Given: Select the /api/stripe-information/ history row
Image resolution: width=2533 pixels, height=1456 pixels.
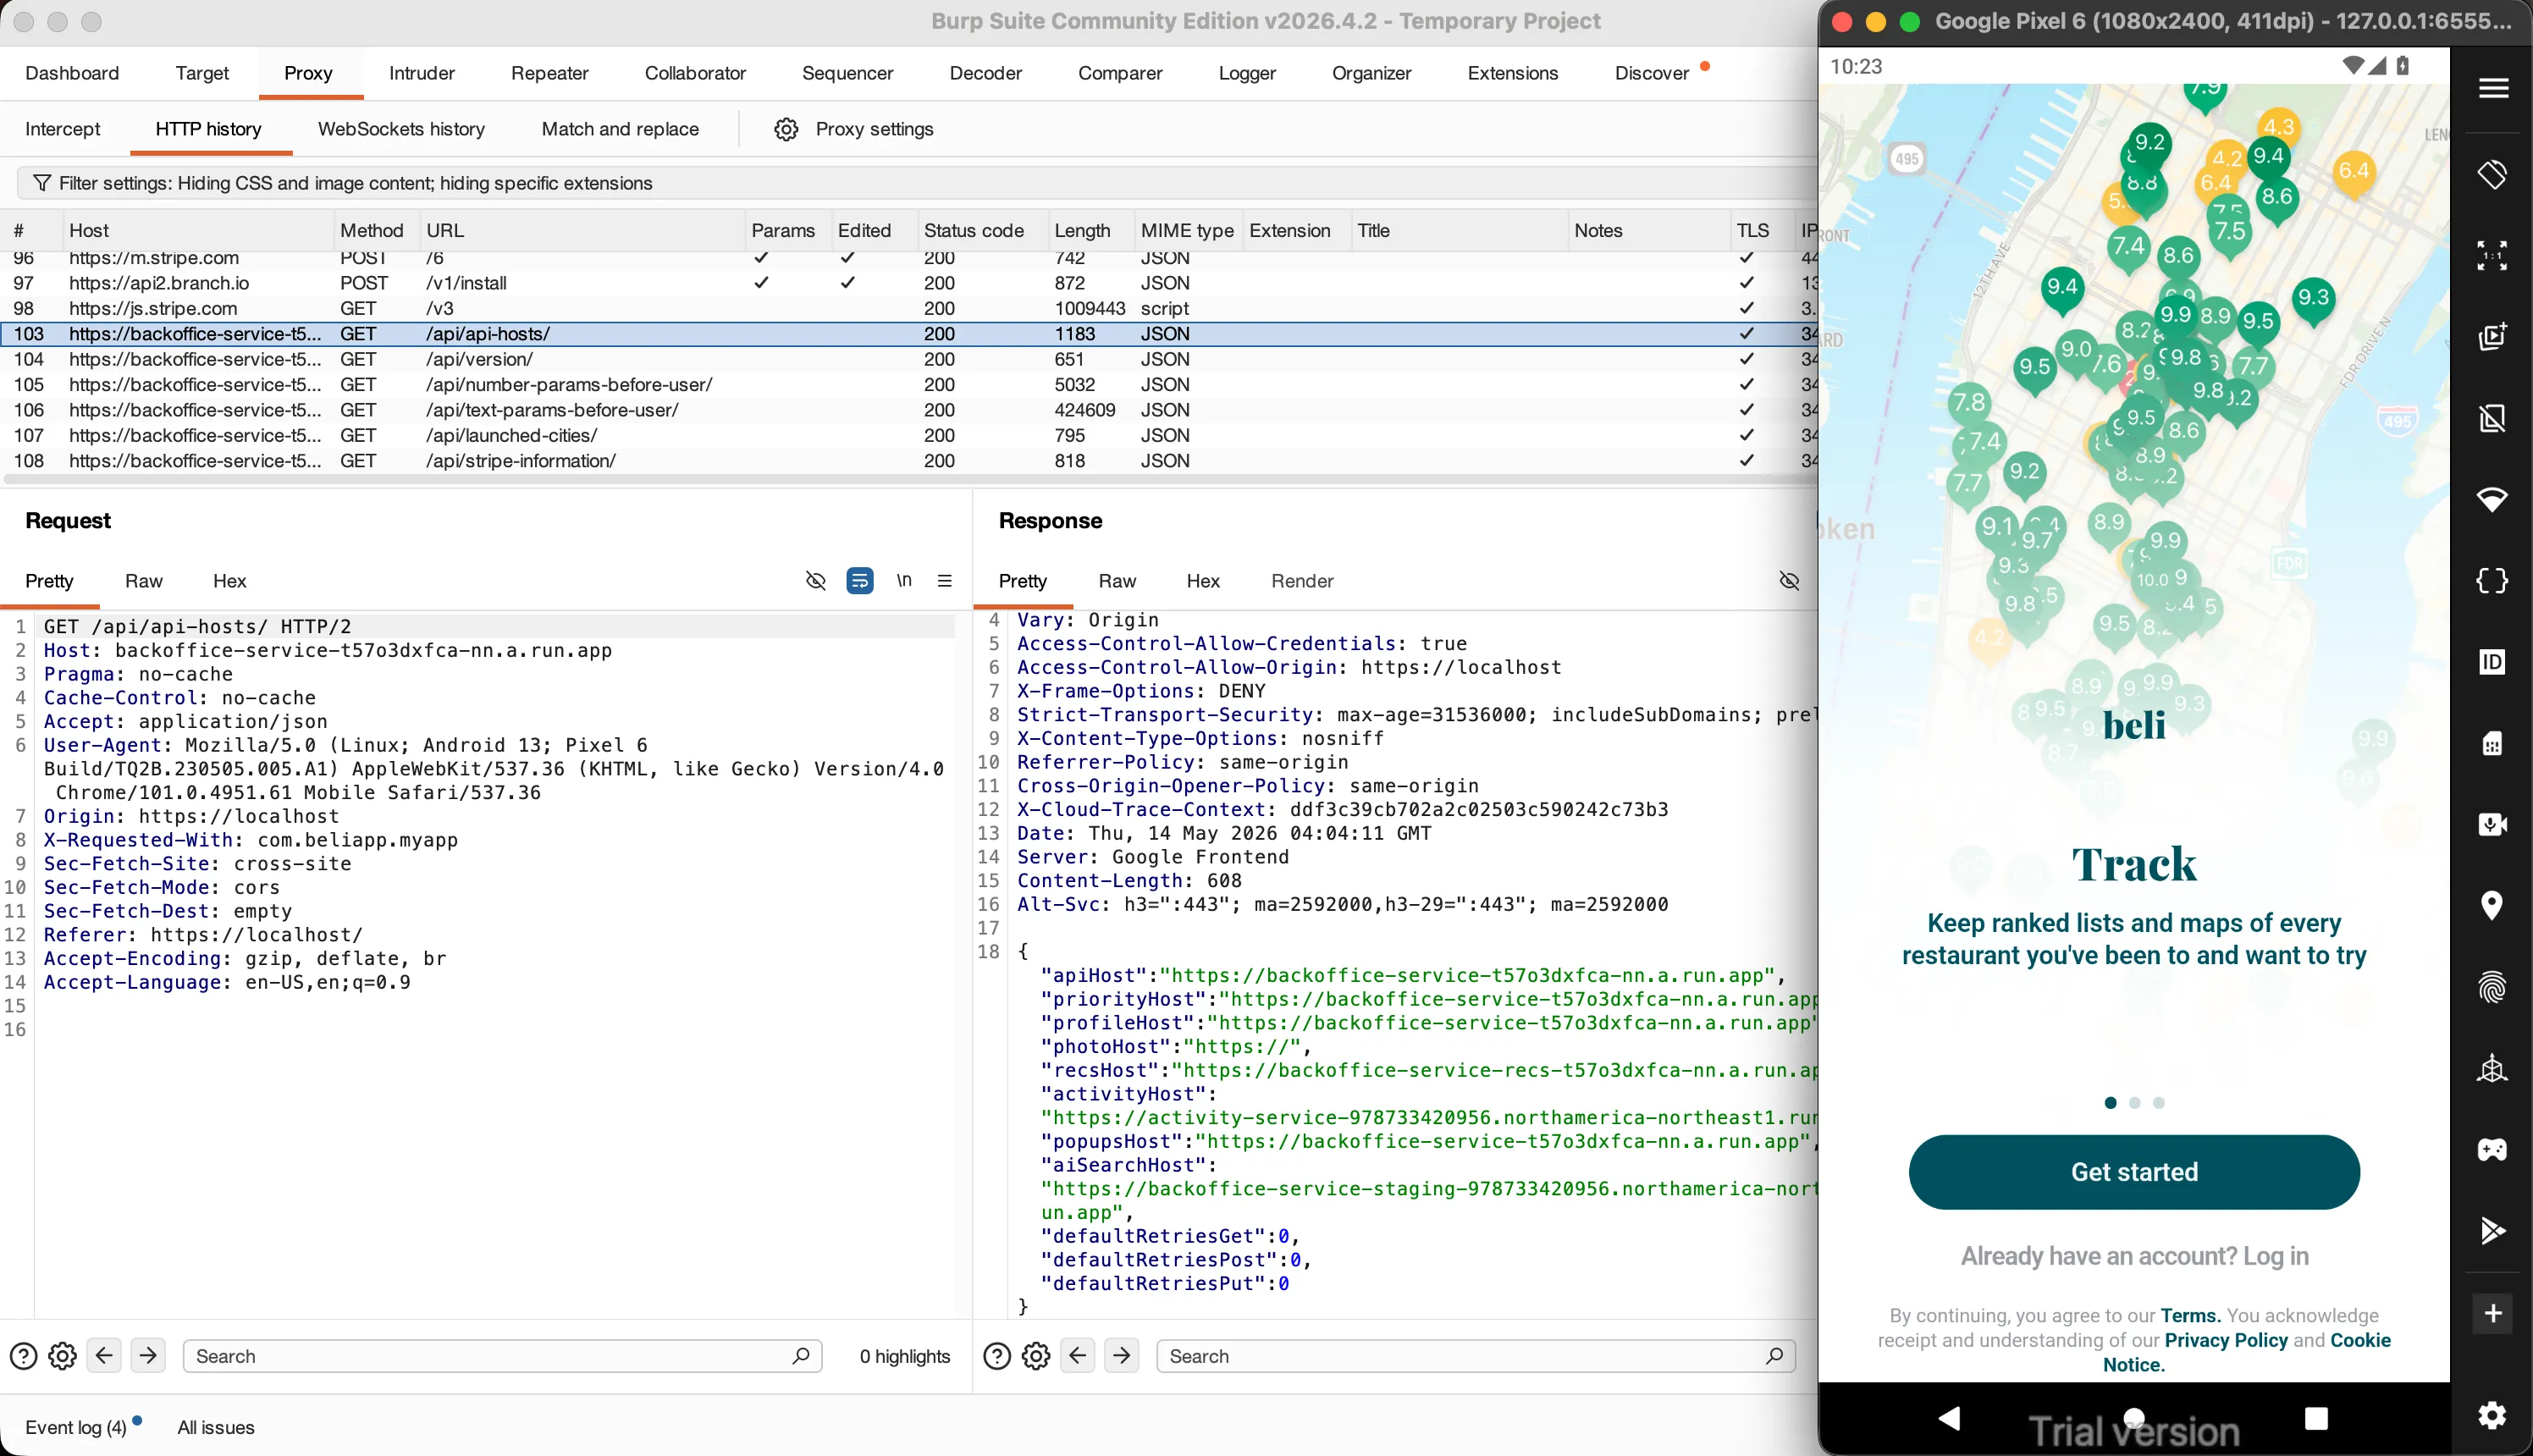Looking at the screenshot, I should point(908,461).
